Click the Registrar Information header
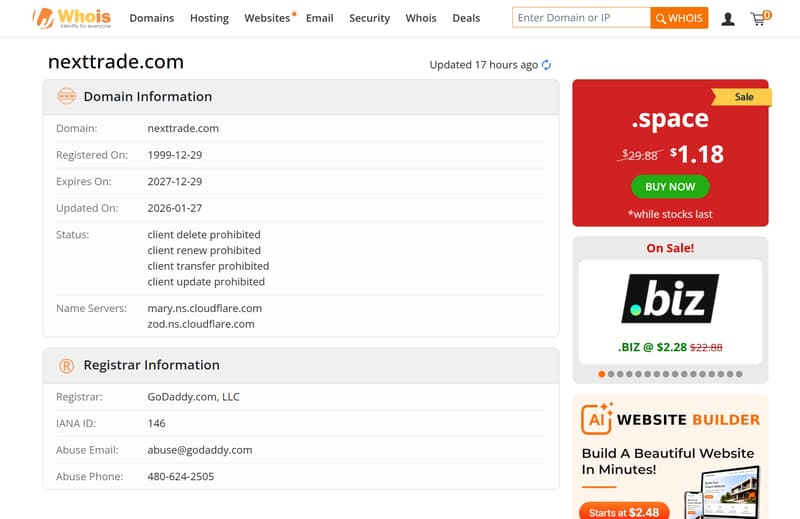 (152, 365)
